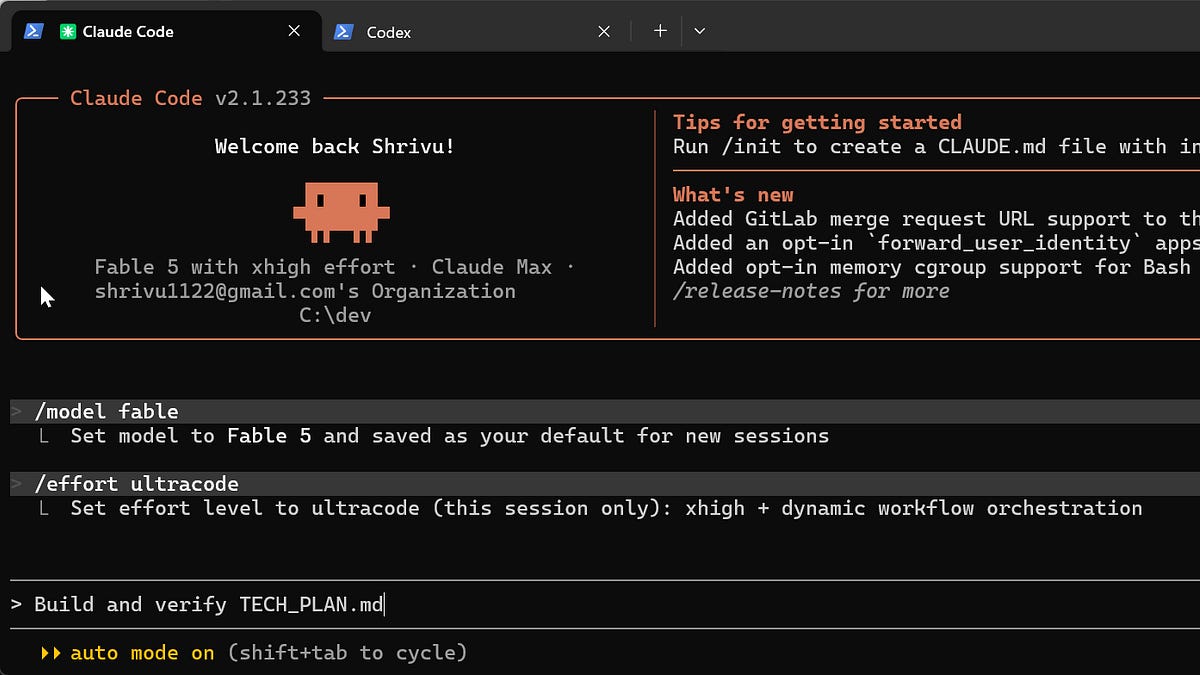Click '(shift+tab to cycle)' hint text
The height and width of the screenshot is (675, 1200).
tap(347, 653)
